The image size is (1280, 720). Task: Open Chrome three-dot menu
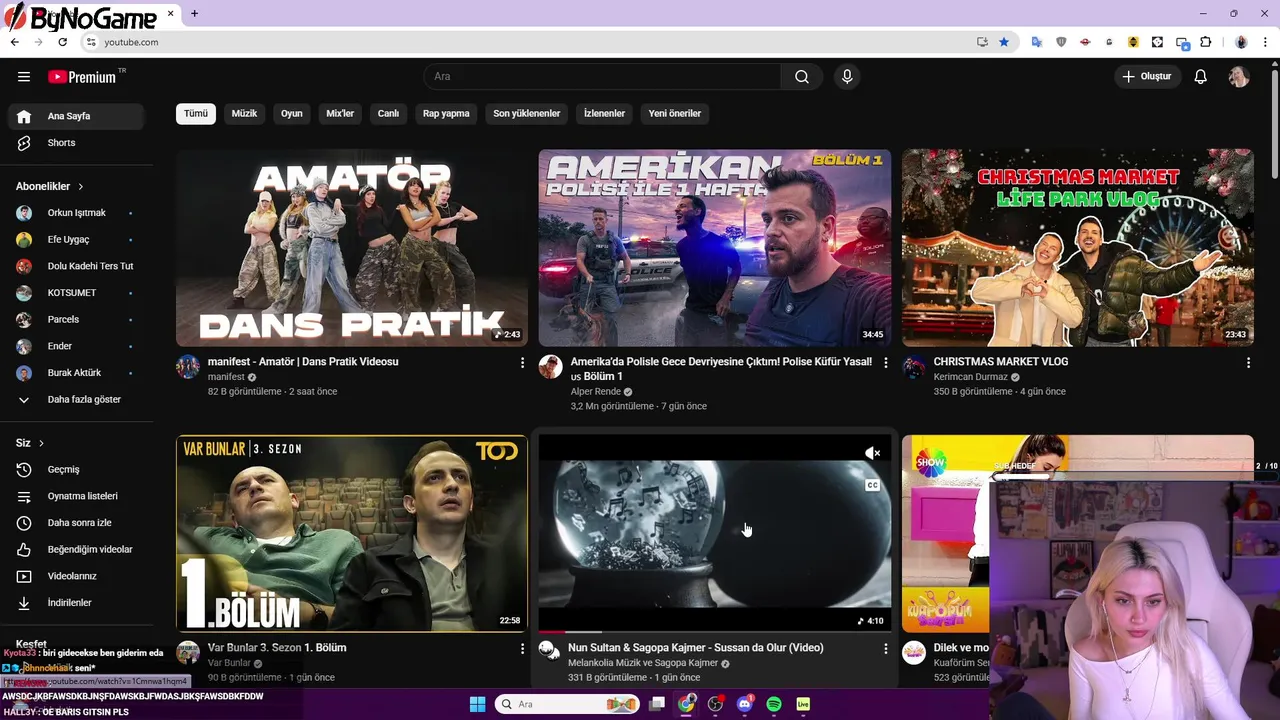coord(1266,42)
